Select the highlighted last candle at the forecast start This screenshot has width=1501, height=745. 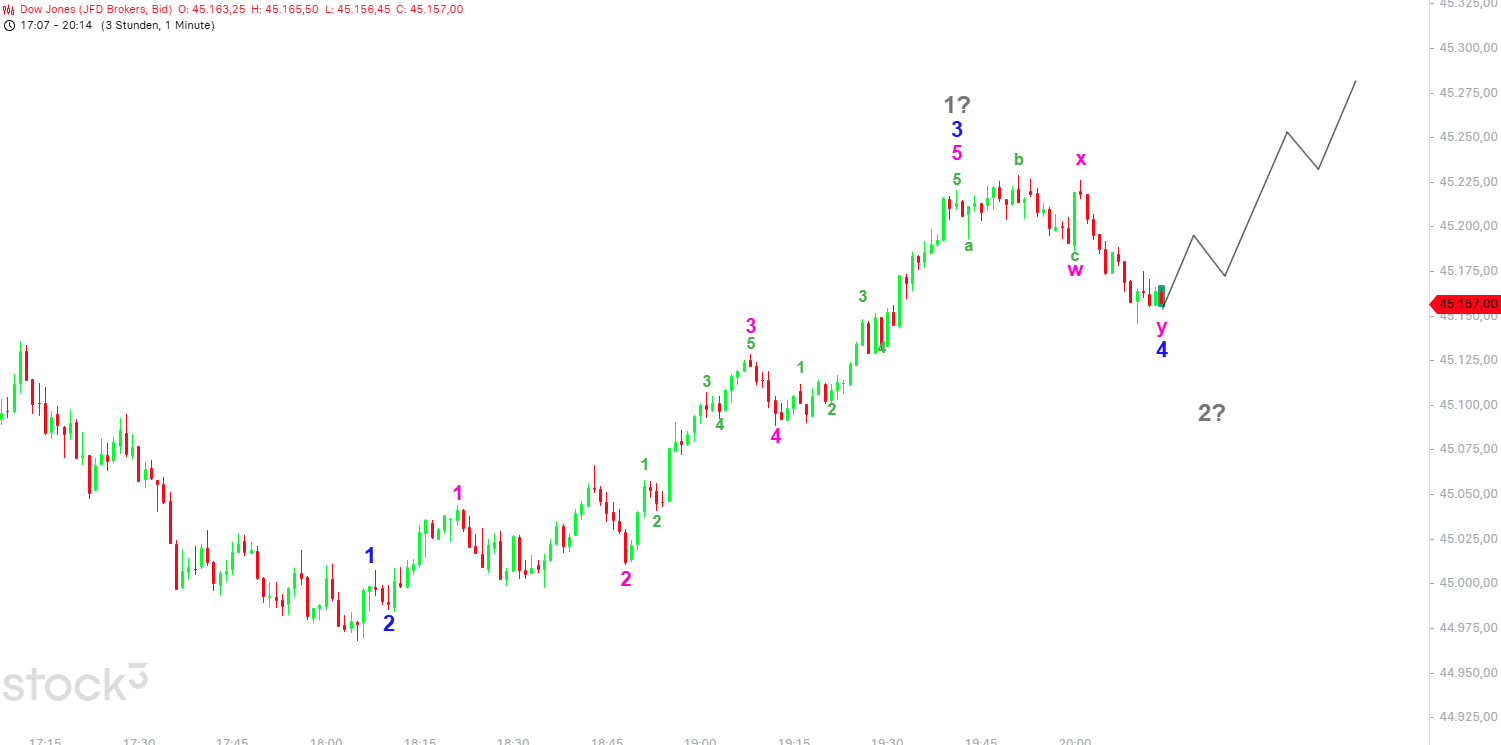(x=1161, y=296)
